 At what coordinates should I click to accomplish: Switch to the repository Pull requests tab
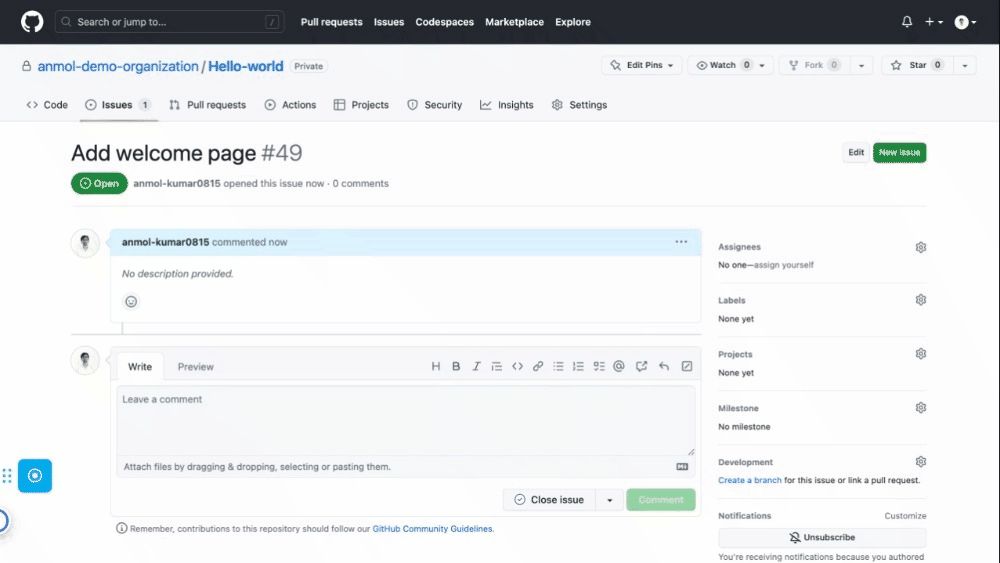point(208,105)
